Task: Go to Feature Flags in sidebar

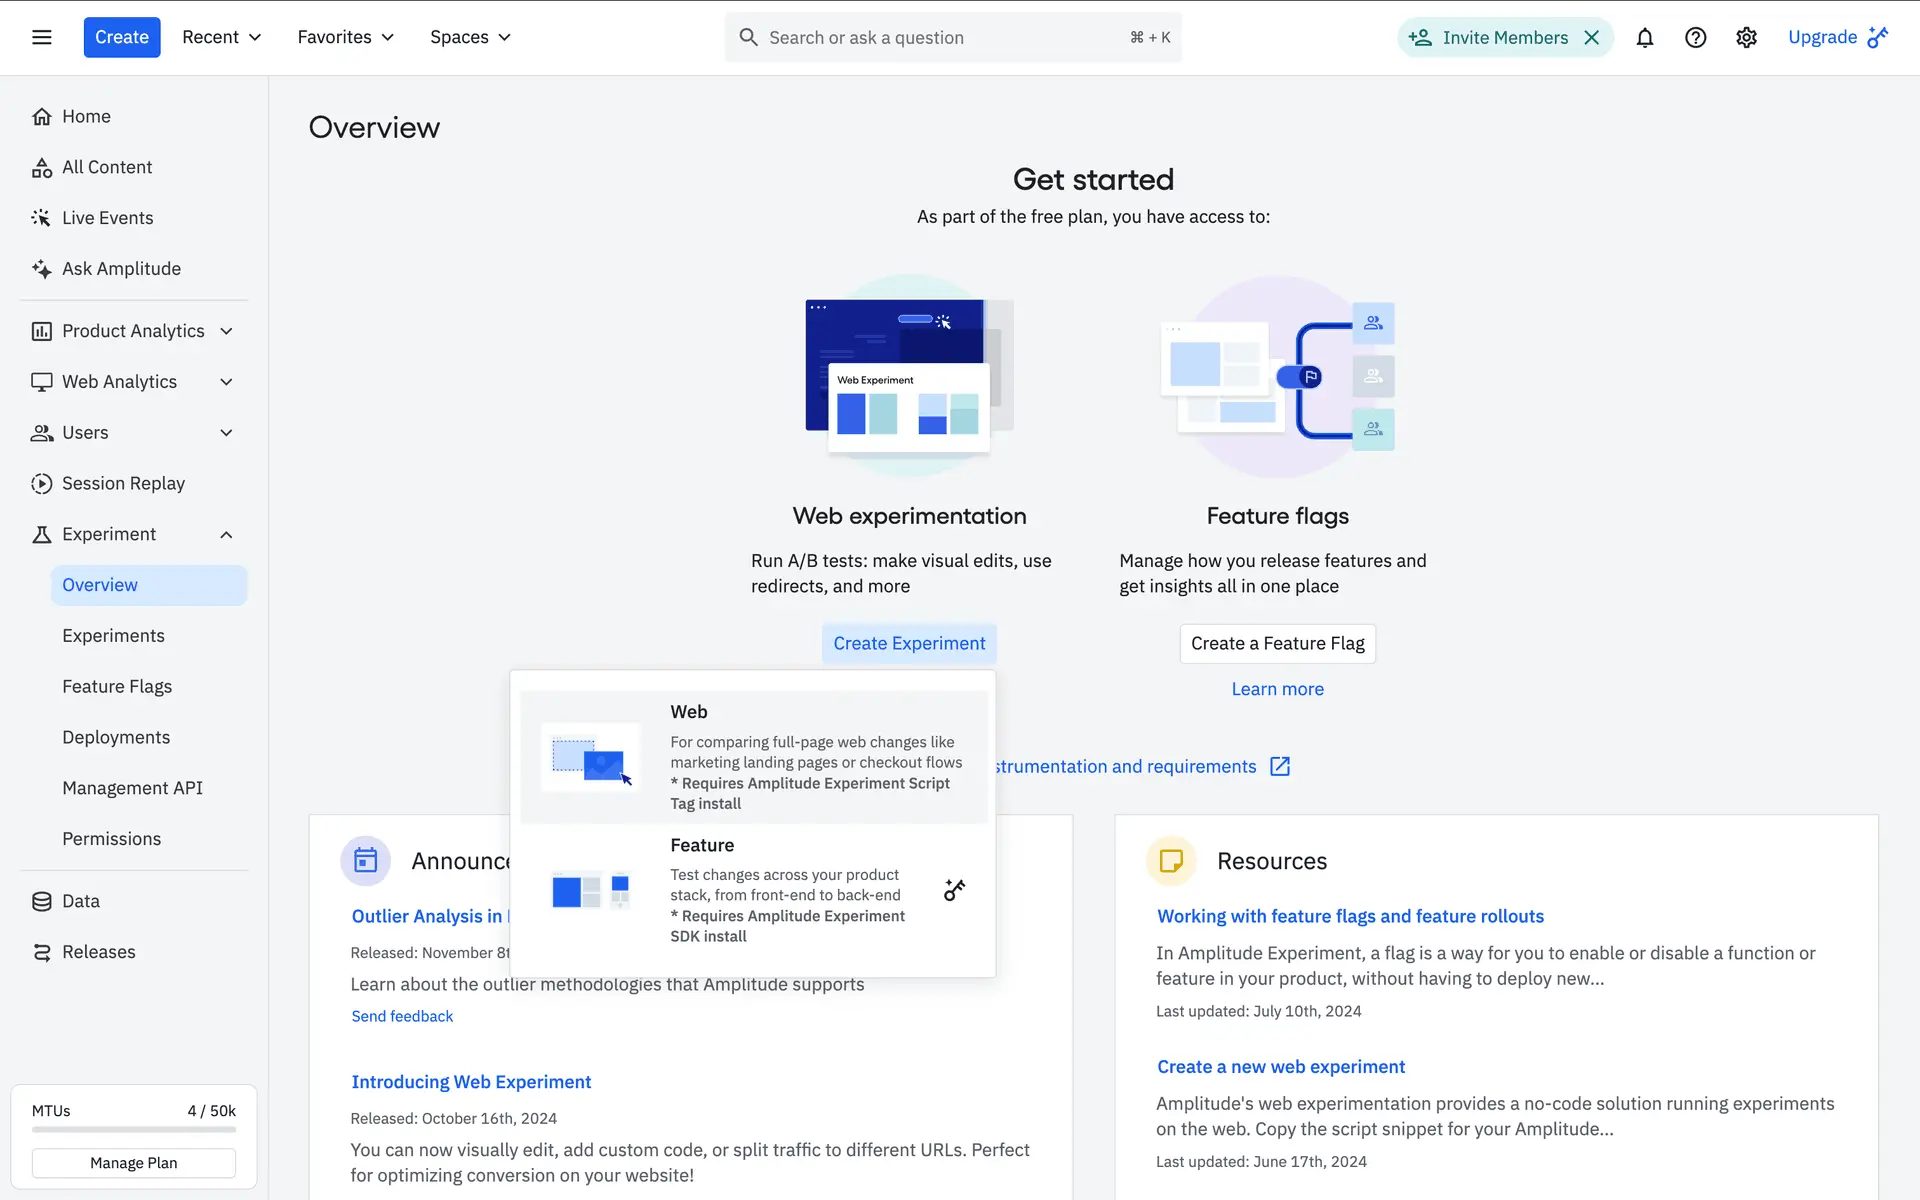Action: [x=117, y=686]
